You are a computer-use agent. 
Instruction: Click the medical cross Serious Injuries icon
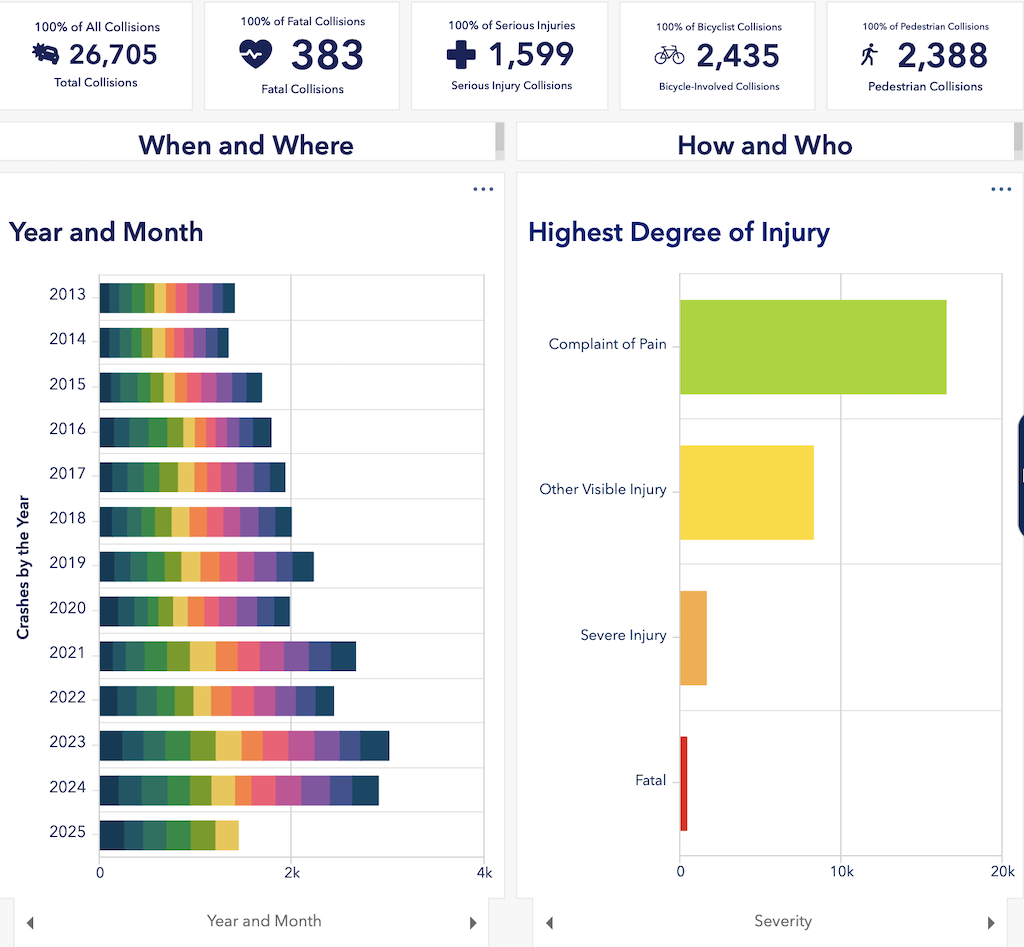pos(461,54)
